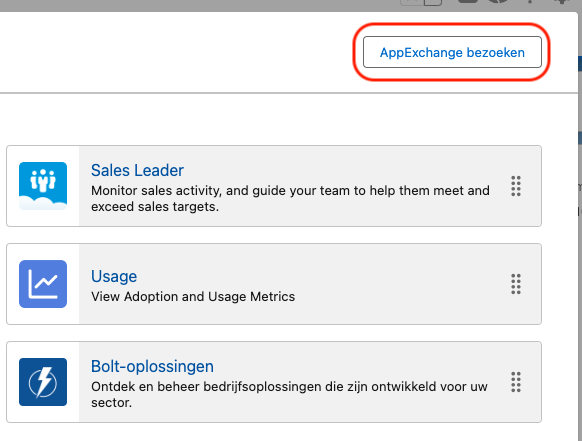The image size is (582, 441).
Task: Open the Usage title link
Action: click(114, 276)
